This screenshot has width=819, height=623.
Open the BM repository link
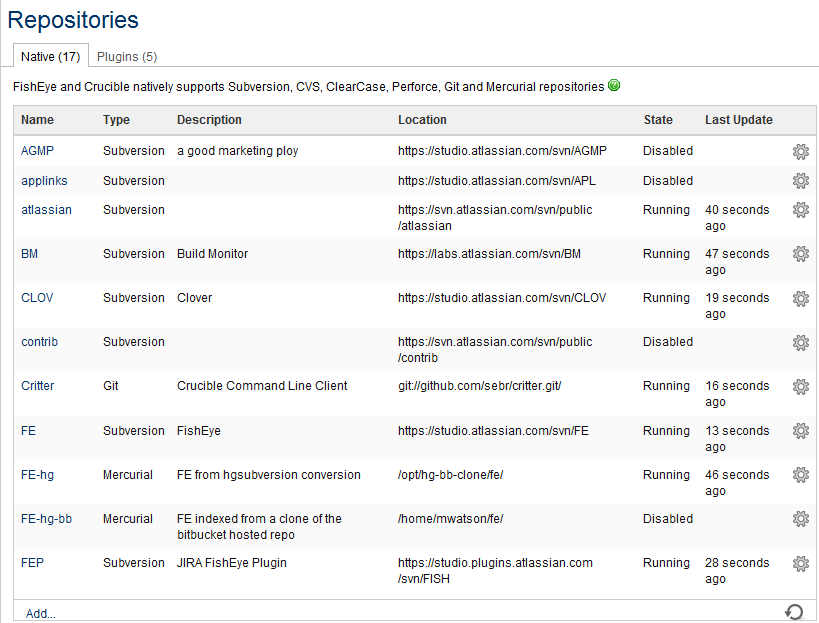coord(29,254)
